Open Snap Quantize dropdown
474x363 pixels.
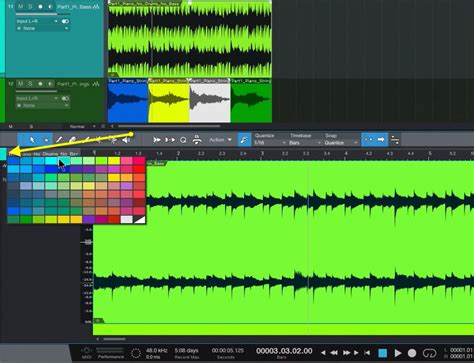(341, 143)
